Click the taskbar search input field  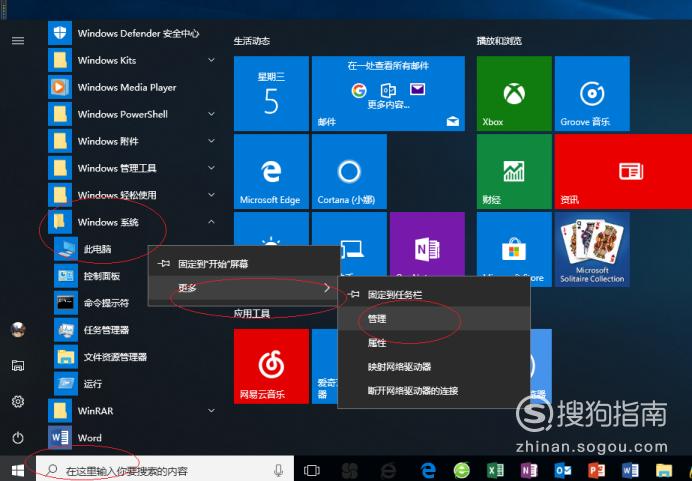[165, 470]
